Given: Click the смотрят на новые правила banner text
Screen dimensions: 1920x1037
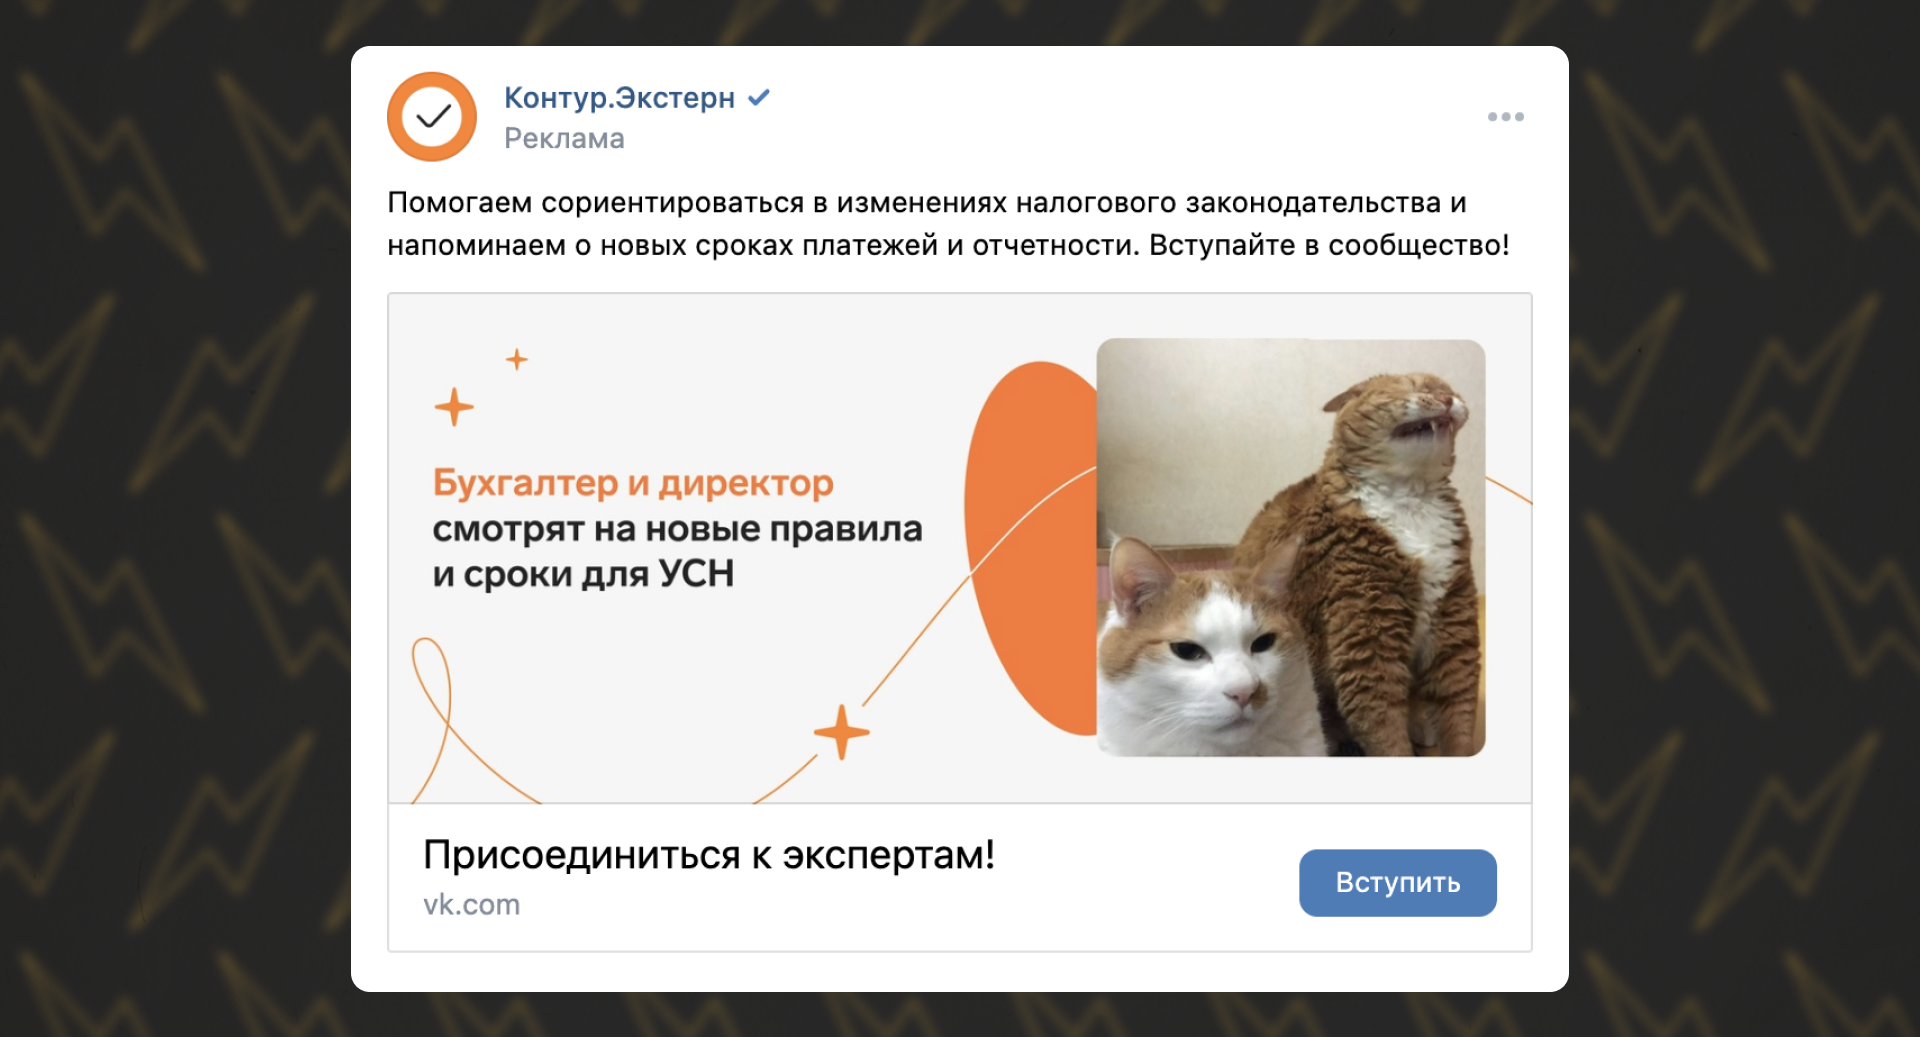Looking at the screenshot, I should [677, 529].
